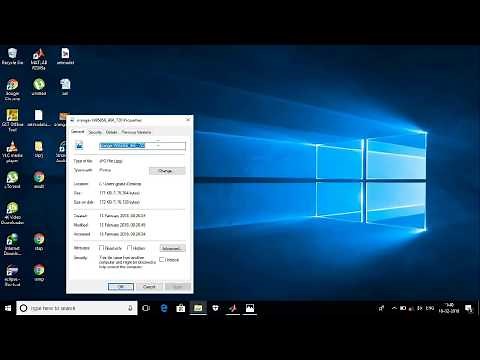Viewport: 480px width, 360px height.
Task: Click the Modified date value
Action: point(122,225)
